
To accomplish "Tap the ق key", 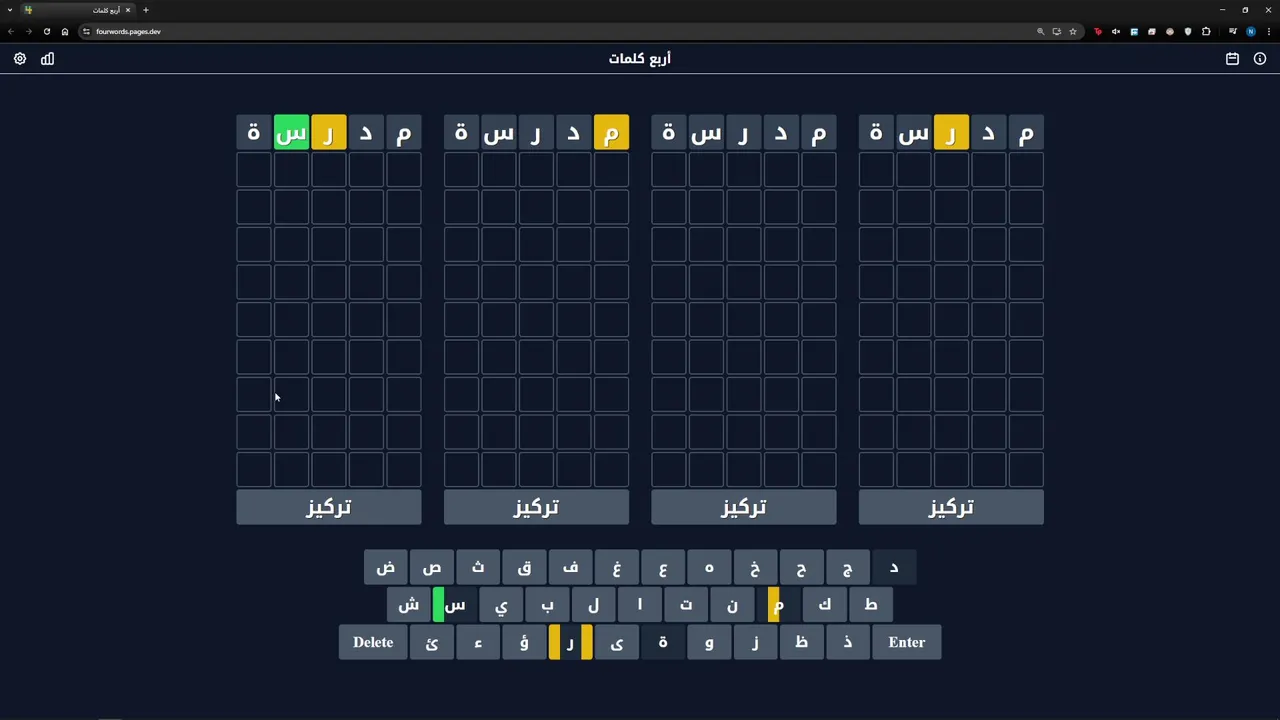I will (x=524, y=568).
